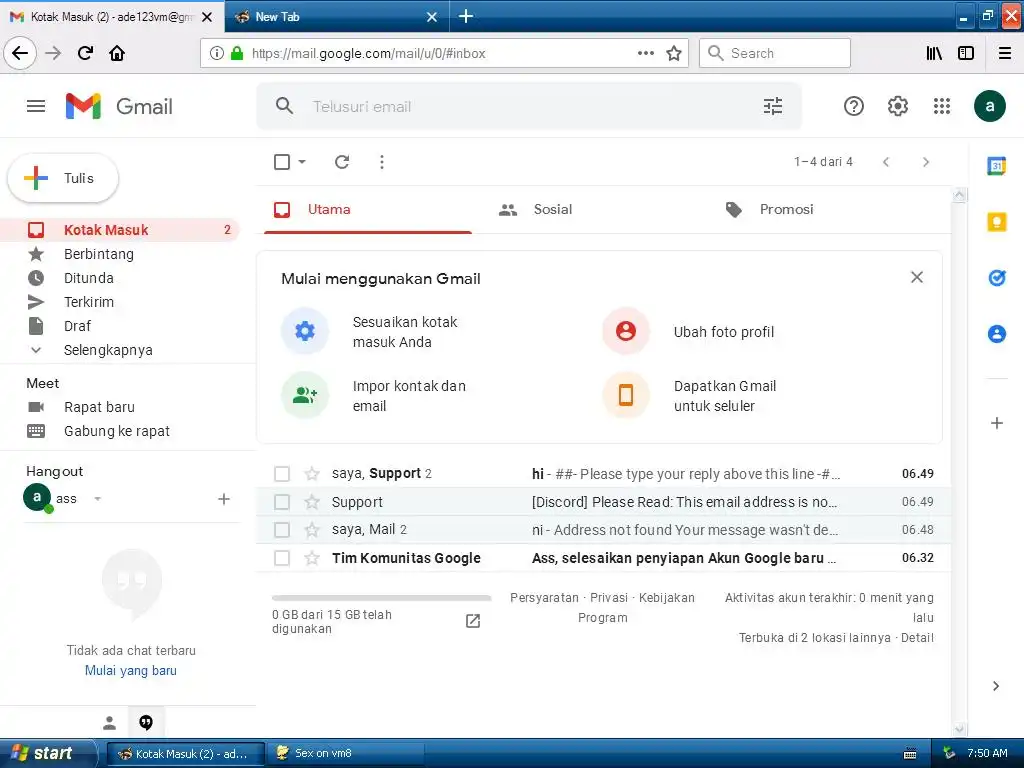The height and width of the screenshot is (768, 1024).
Task: Click Windows start button
Action: click(x=48, y=754)
